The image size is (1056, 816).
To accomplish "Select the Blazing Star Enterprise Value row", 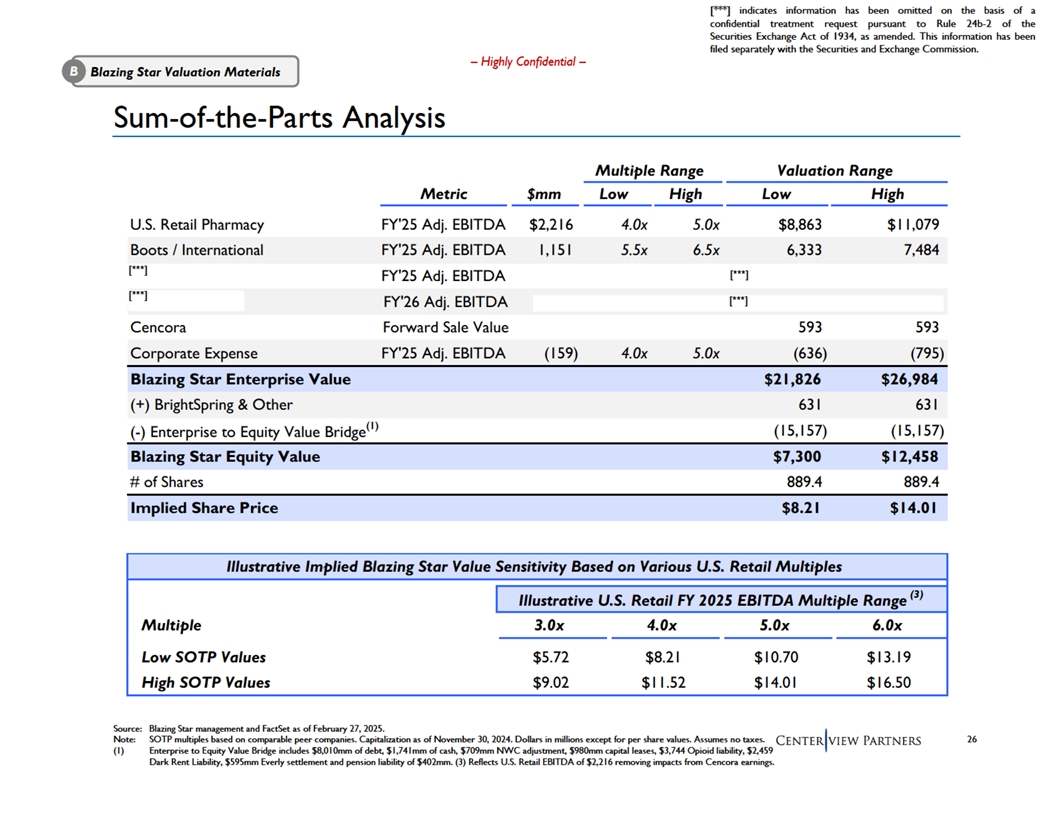I will [x=537, y=379].
